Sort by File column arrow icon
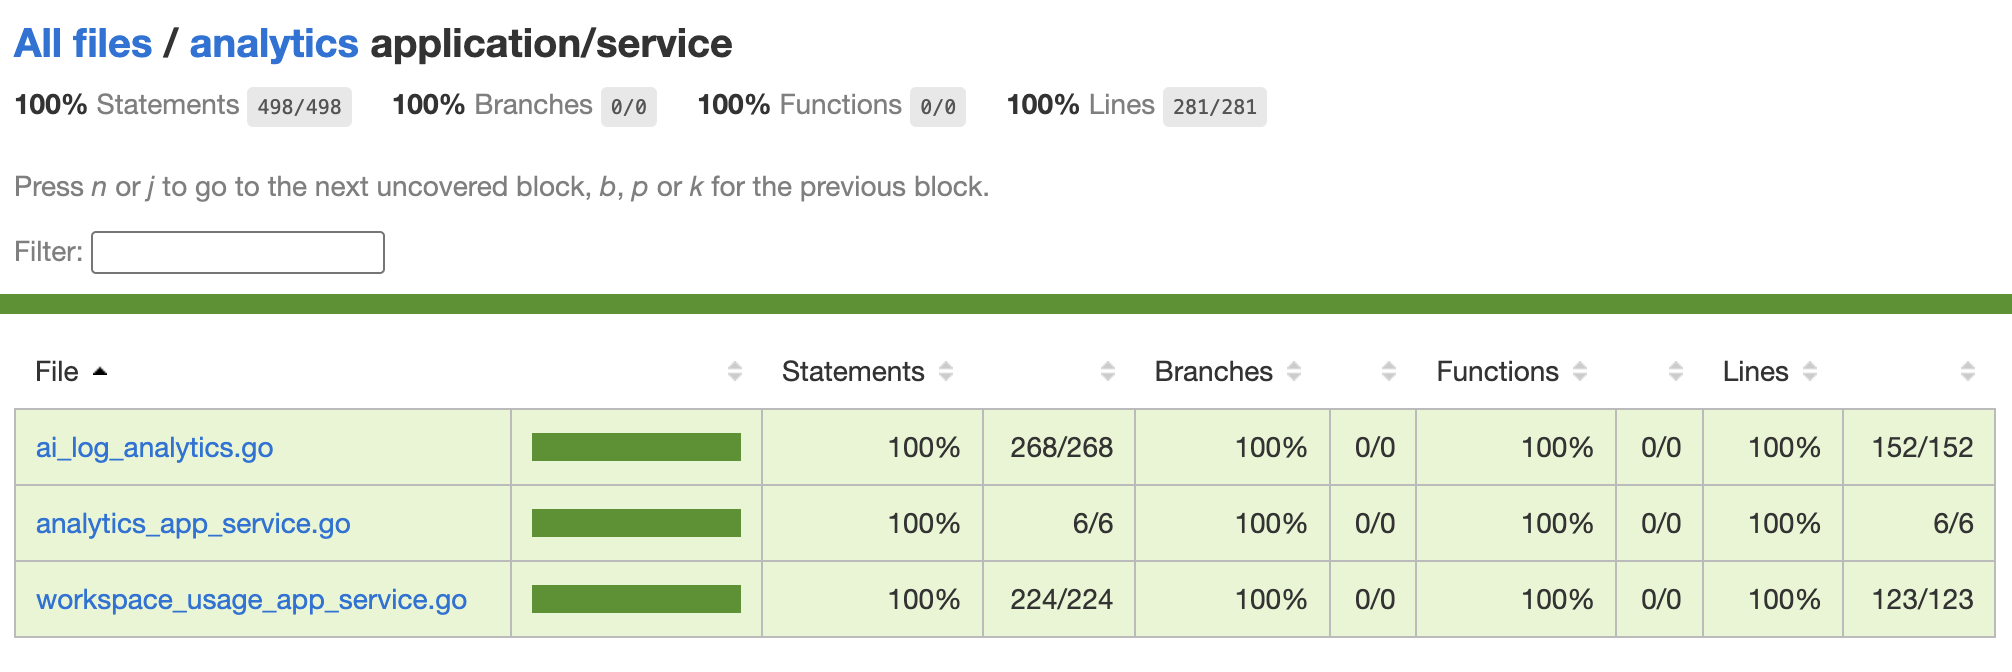Screen dimensions: 2012x672 click(x=99, y=372)
